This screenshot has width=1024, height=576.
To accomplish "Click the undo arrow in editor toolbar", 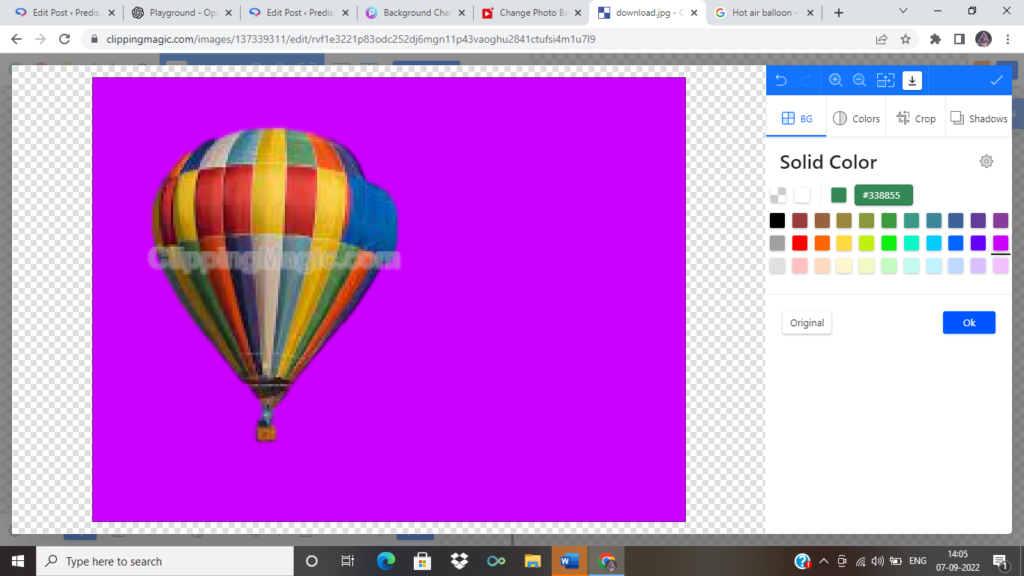I will tap(781, 80).
